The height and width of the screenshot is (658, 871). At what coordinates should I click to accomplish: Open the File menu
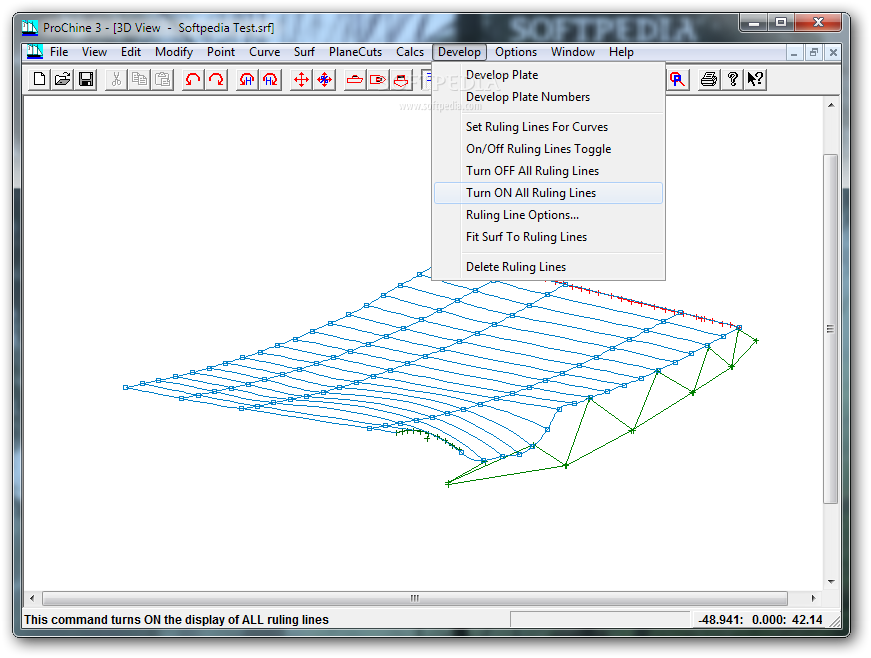tap(59, 52)
